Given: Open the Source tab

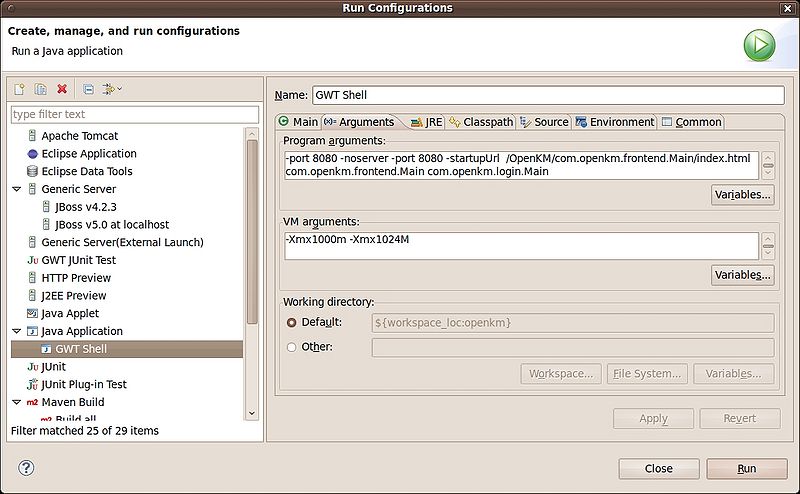Looking at the screenshot, I should tap(544, 122).
